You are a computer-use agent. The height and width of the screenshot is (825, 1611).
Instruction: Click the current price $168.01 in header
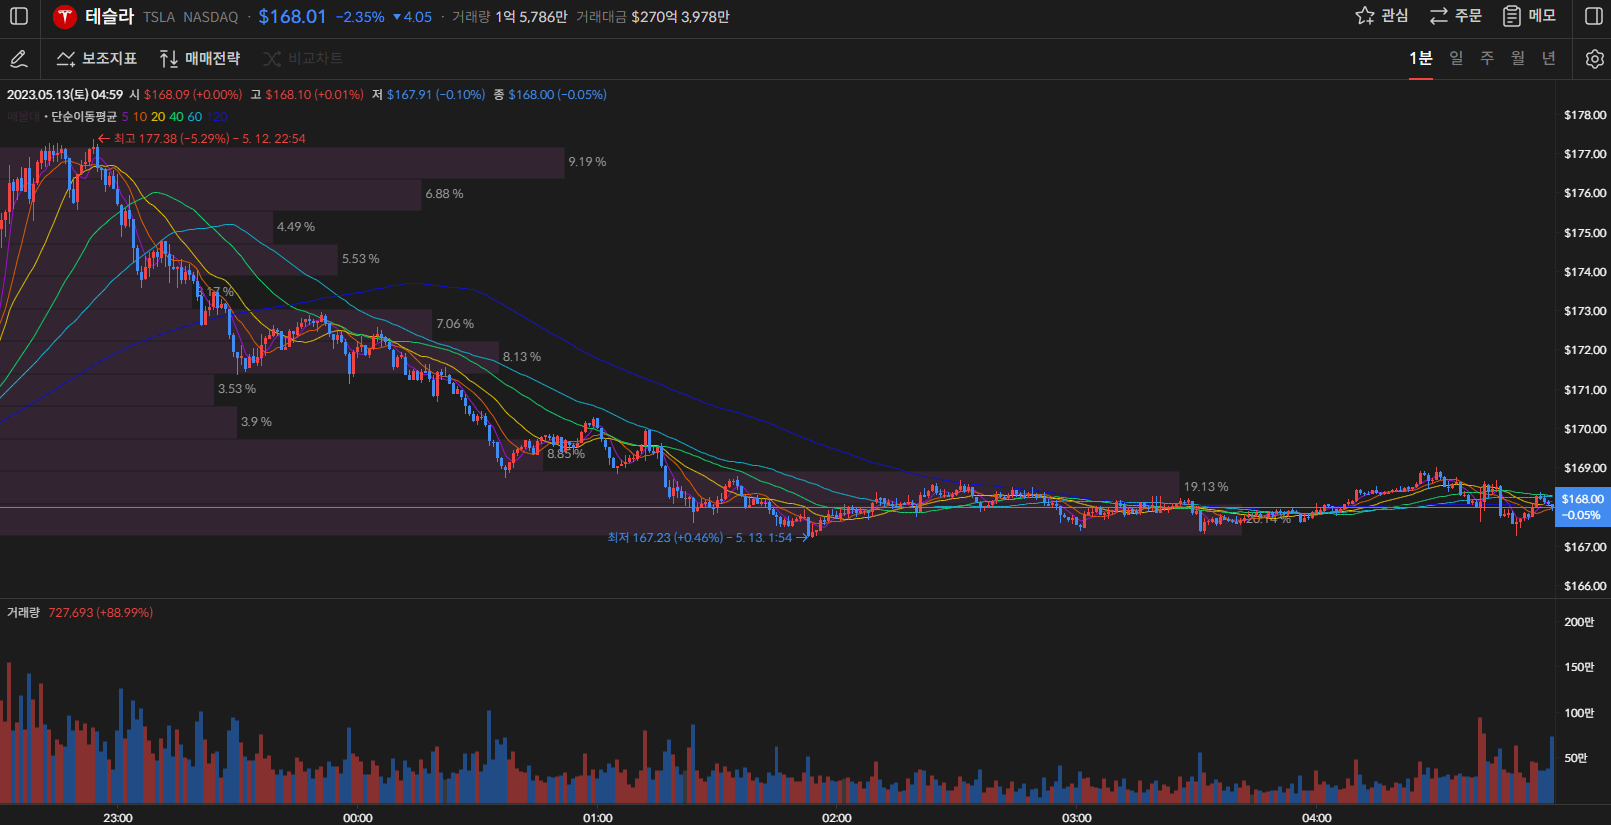(x=292, y=16)
